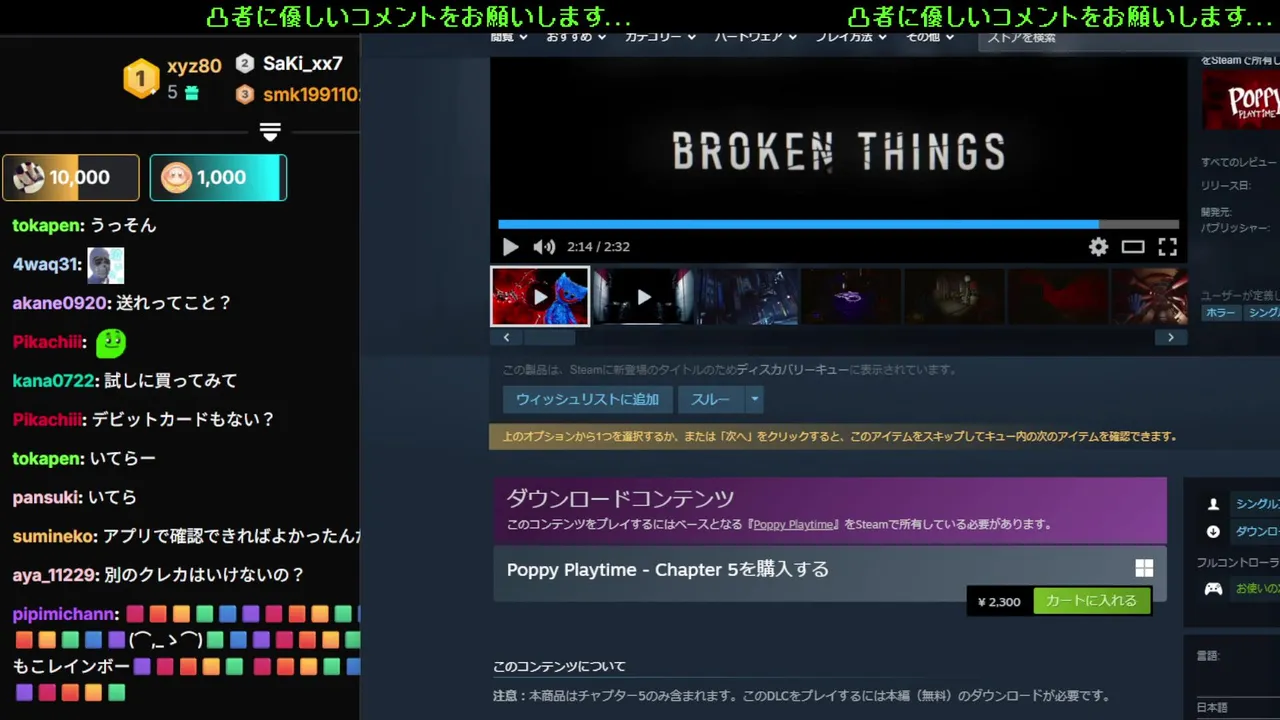Click chat username akane0920
This screenshot has height=720, width=1280.
coord(59,303)
